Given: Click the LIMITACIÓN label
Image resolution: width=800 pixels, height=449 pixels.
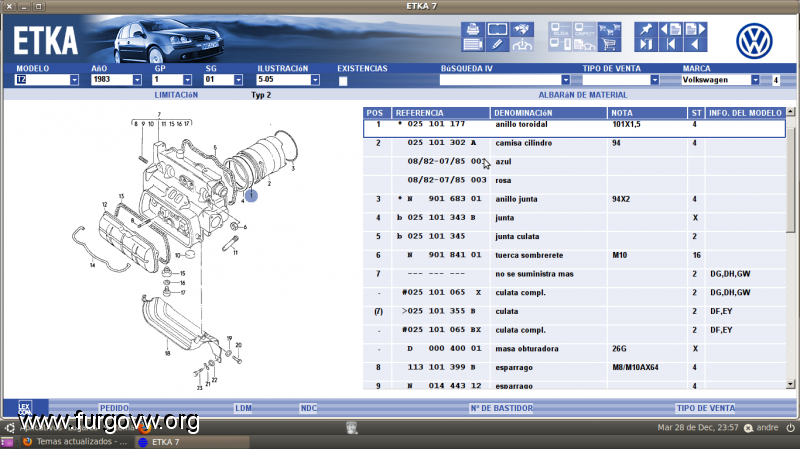Looking at the screenshot, I should click(176, 95).
